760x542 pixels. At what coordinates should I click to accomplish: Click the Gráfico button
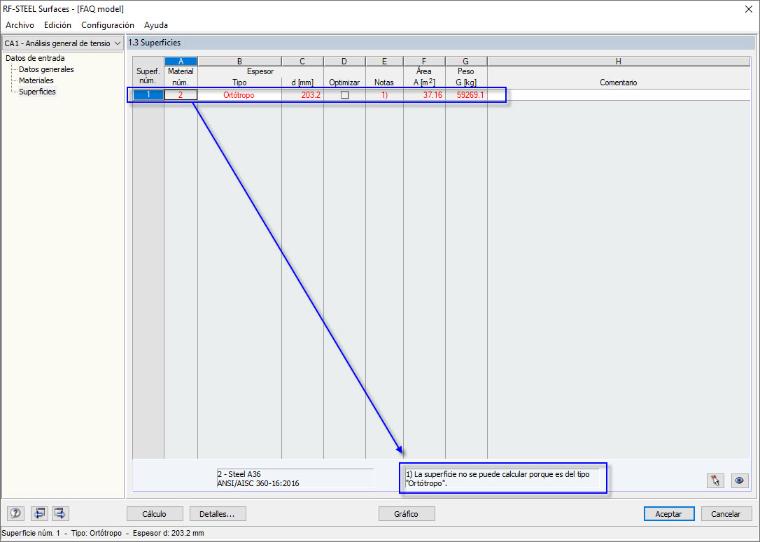click(x=406, y=514)
